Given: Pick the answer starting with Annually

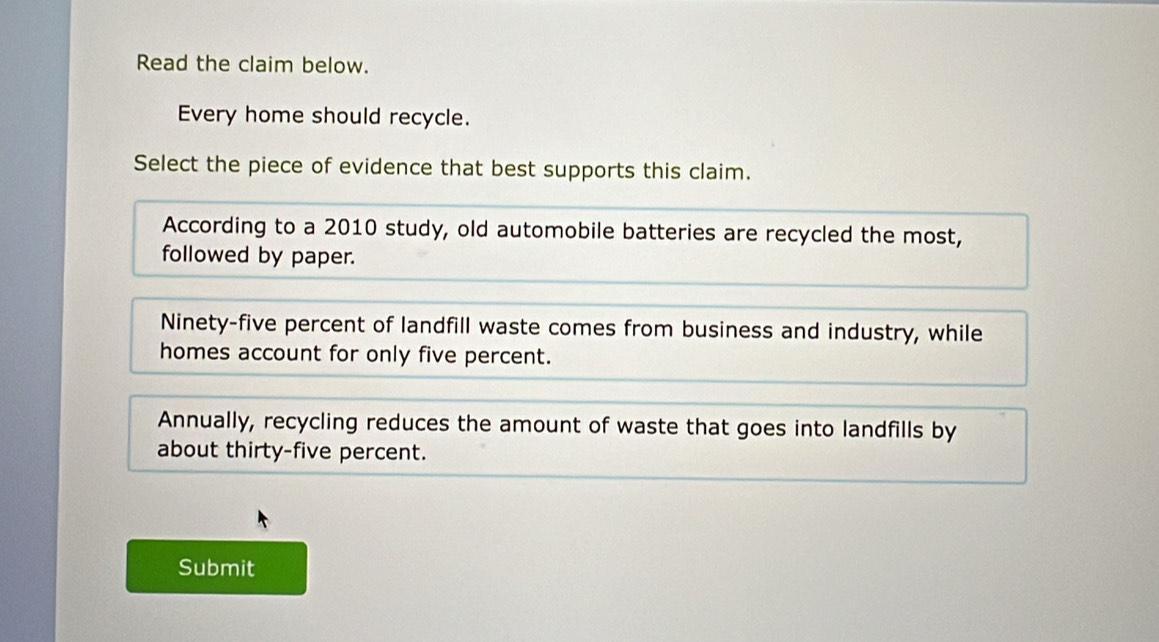Looking at the screenshot, I should (580, 439).
